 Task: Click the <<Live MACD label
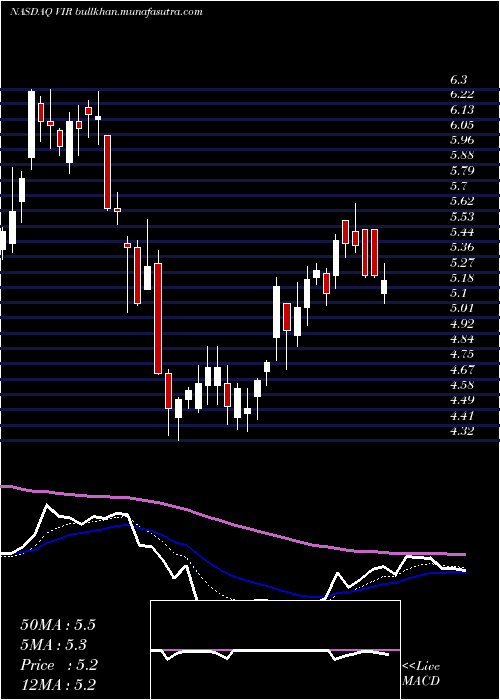point(421,674)
